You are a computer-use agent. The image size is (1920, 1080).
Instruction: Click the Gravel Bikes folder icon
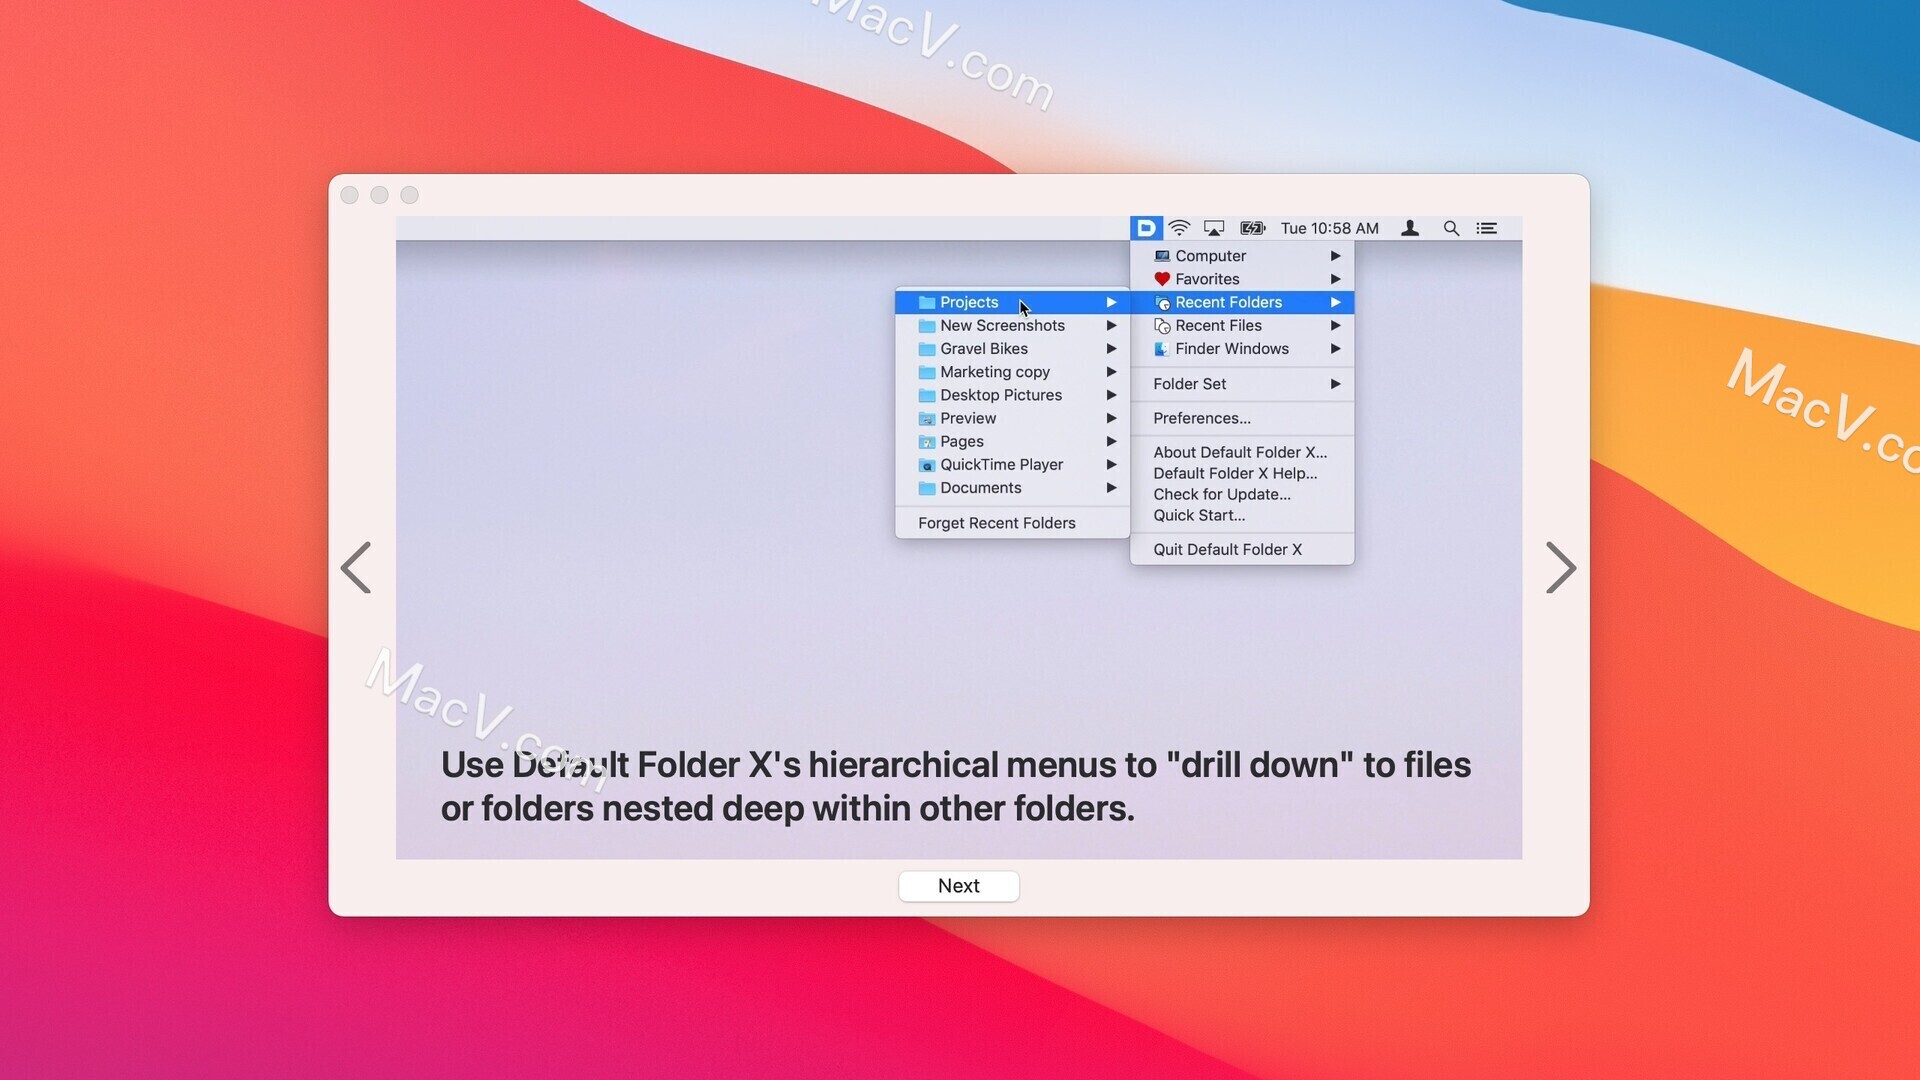click(927, 349)
